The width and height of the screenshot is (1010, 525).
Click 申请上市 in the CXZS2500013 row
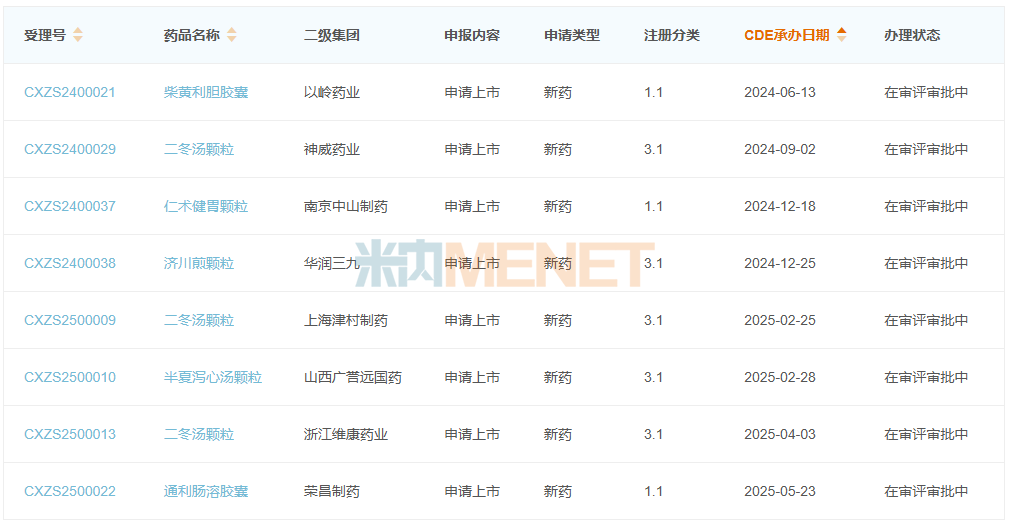coord(472,434)
